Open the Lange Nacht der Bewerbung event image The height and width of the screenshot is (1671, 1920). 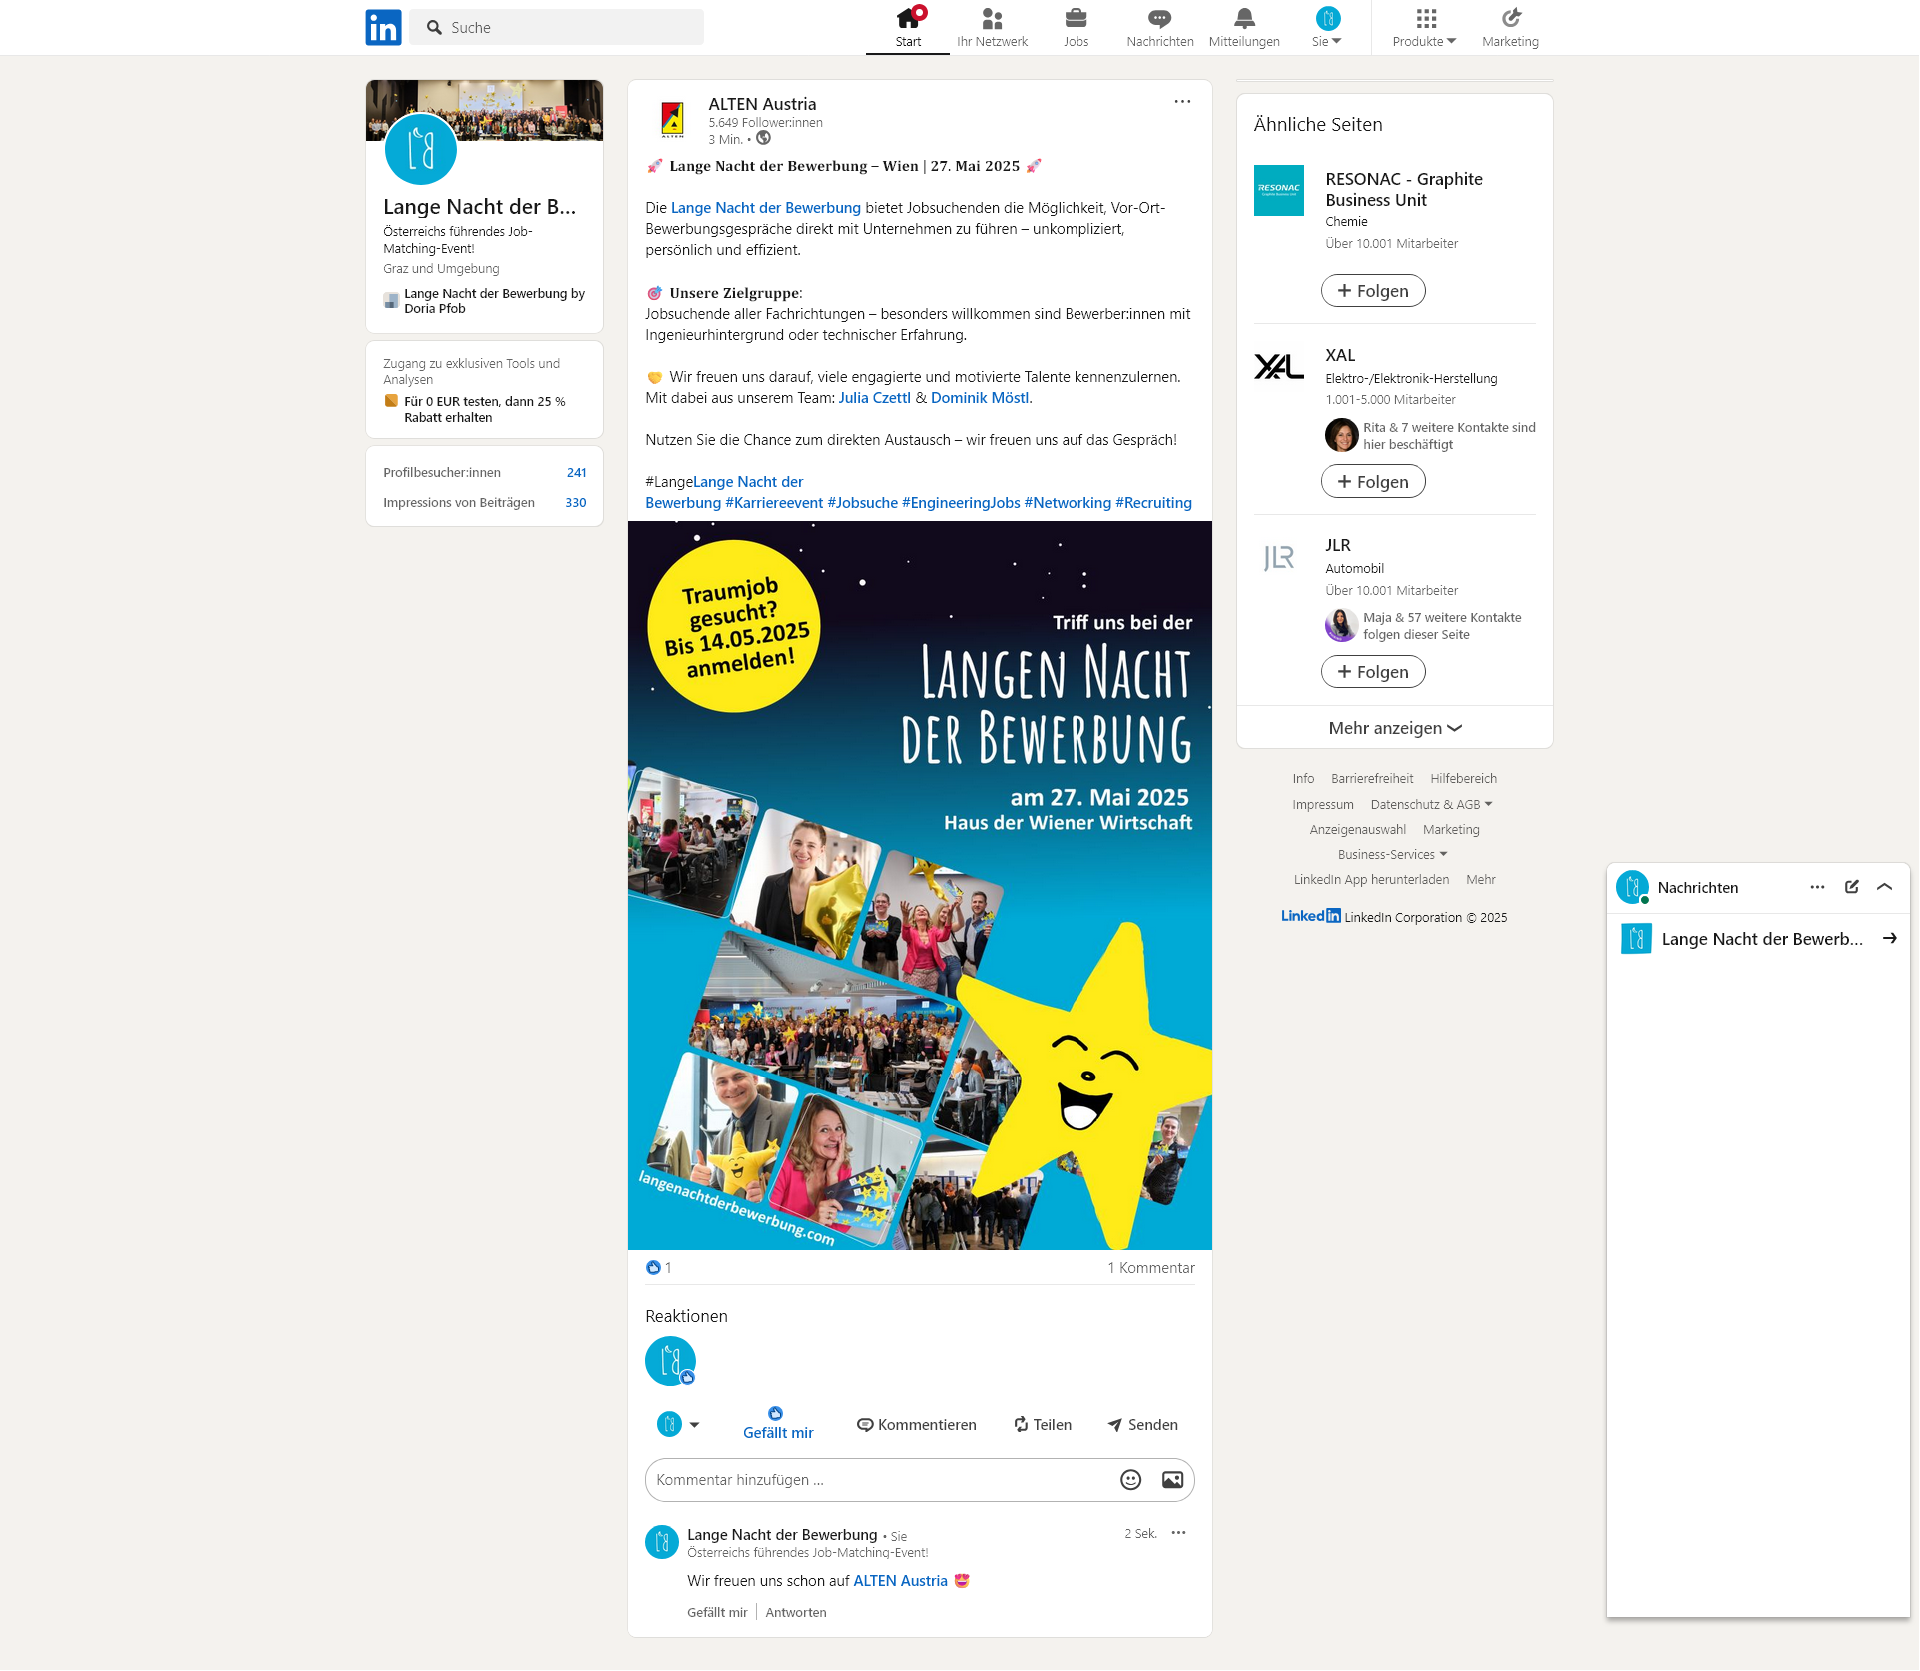920,886
